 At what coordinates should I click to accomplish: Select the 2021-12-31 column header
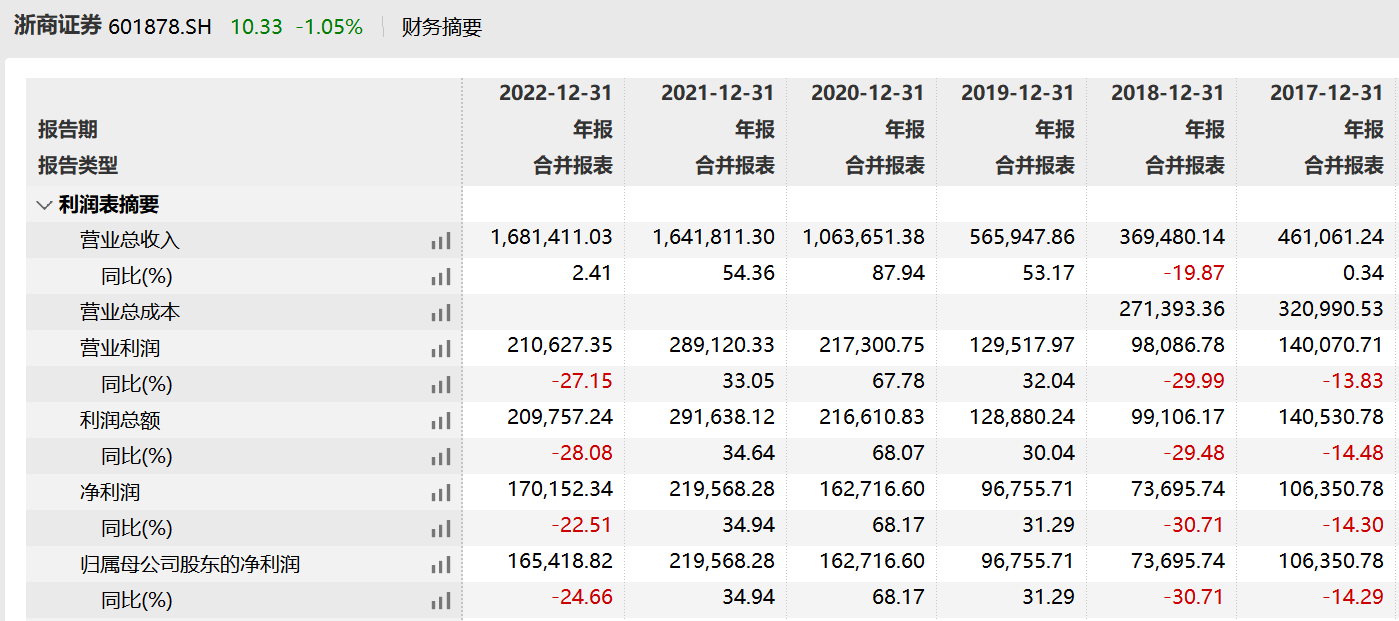717,93
